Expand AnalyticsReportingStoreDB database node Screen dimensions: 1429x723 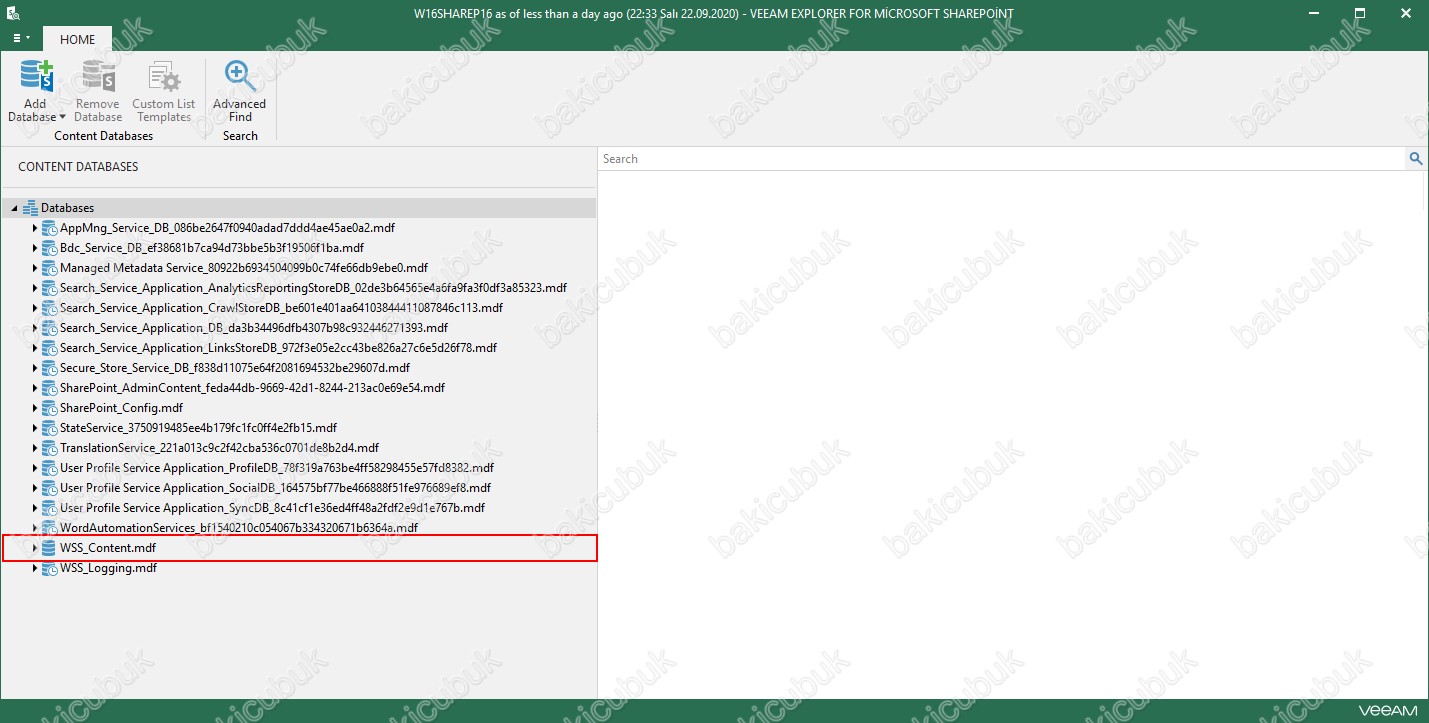35,288
